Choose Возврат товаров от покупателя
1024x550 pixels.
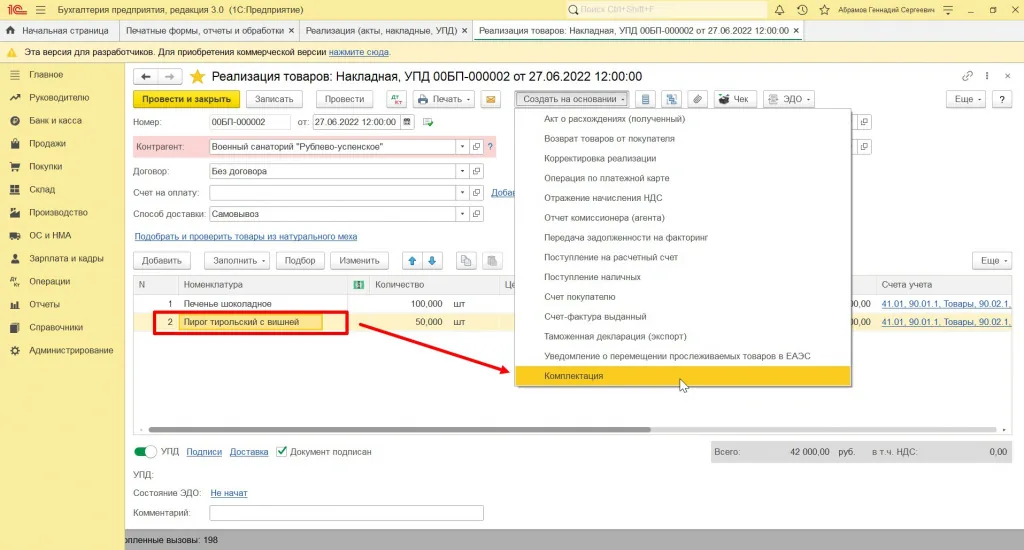[x=682, y=138]
